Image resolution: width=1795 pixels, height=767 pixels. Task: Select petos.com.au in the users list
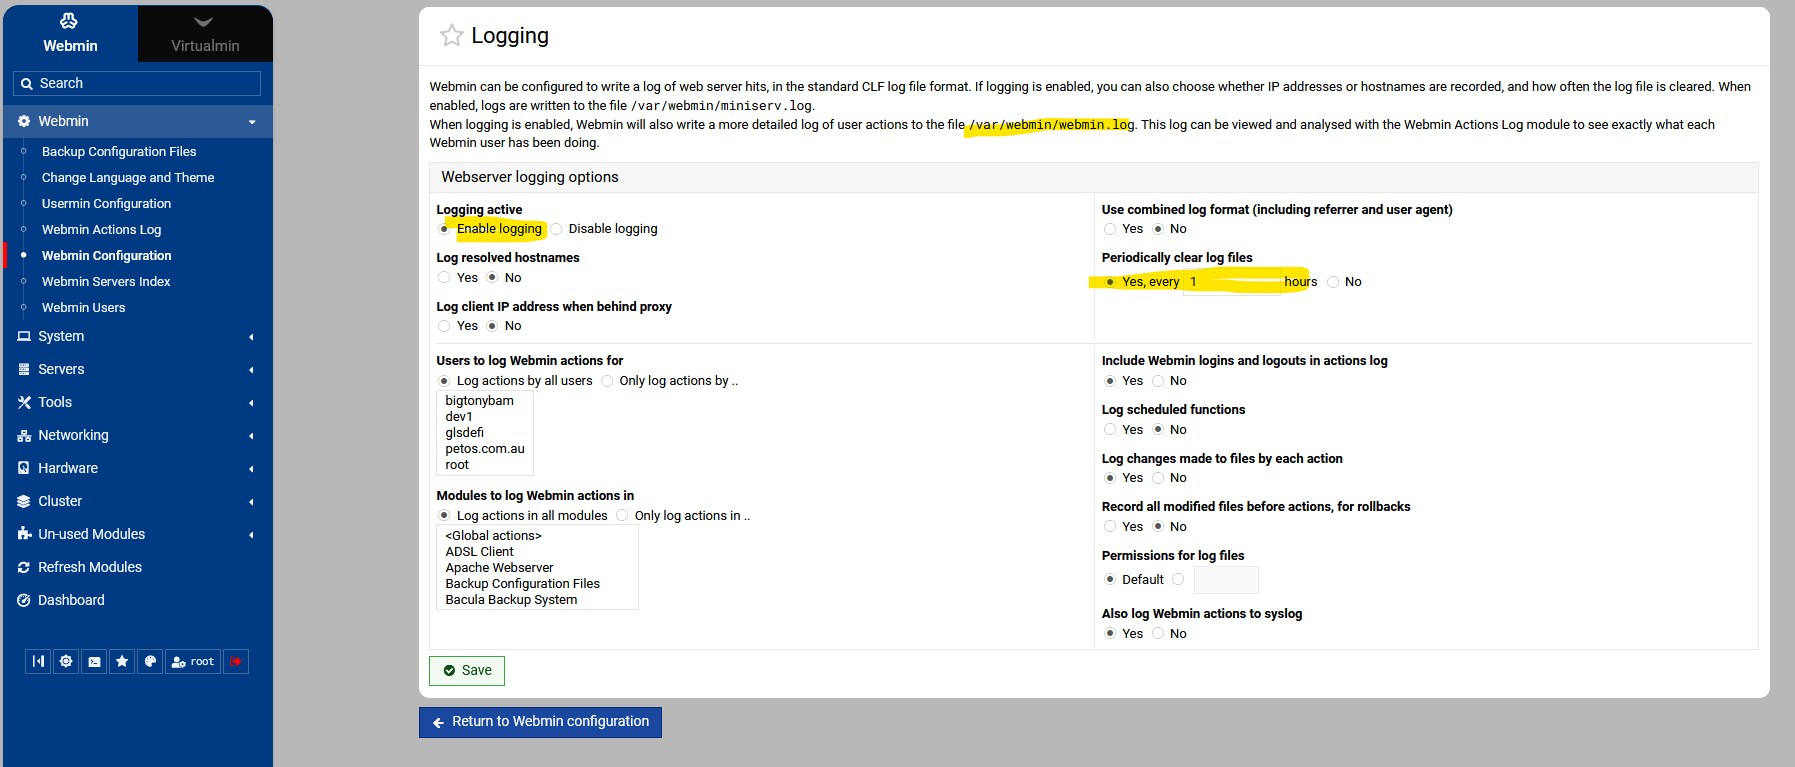tap(485, 449)
